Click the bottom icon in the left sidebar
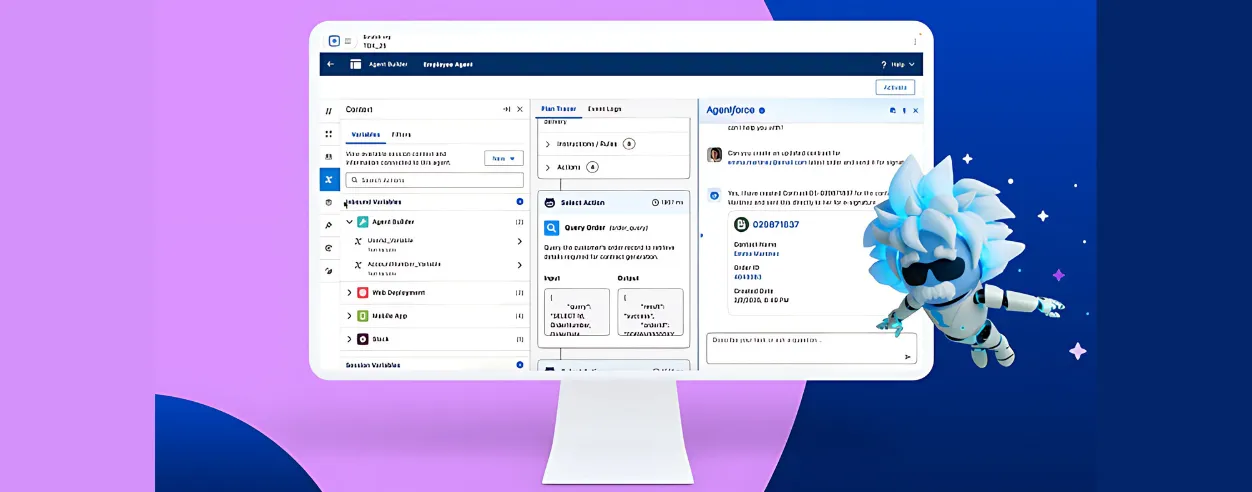The height and width of the screenshot is (492, 1252). click(x=329, y=271)
